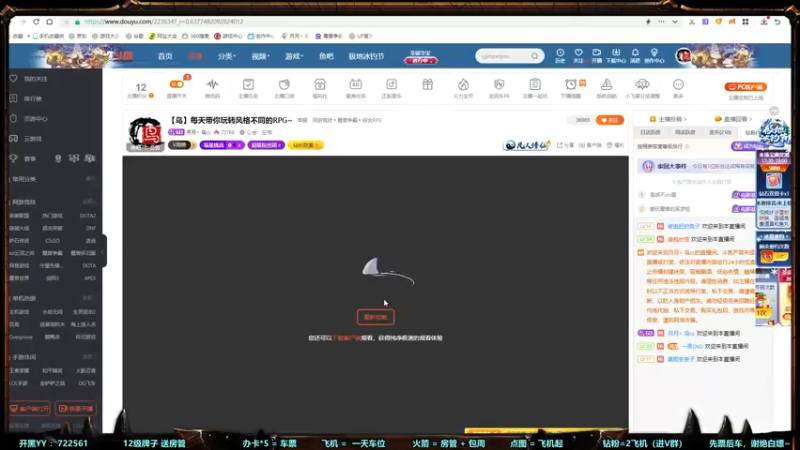Image resolution: width=800 pixels, height=450 pixels.
Task: Open the 主播口袋 wallet icon
Action: click(x=284, y=88)
